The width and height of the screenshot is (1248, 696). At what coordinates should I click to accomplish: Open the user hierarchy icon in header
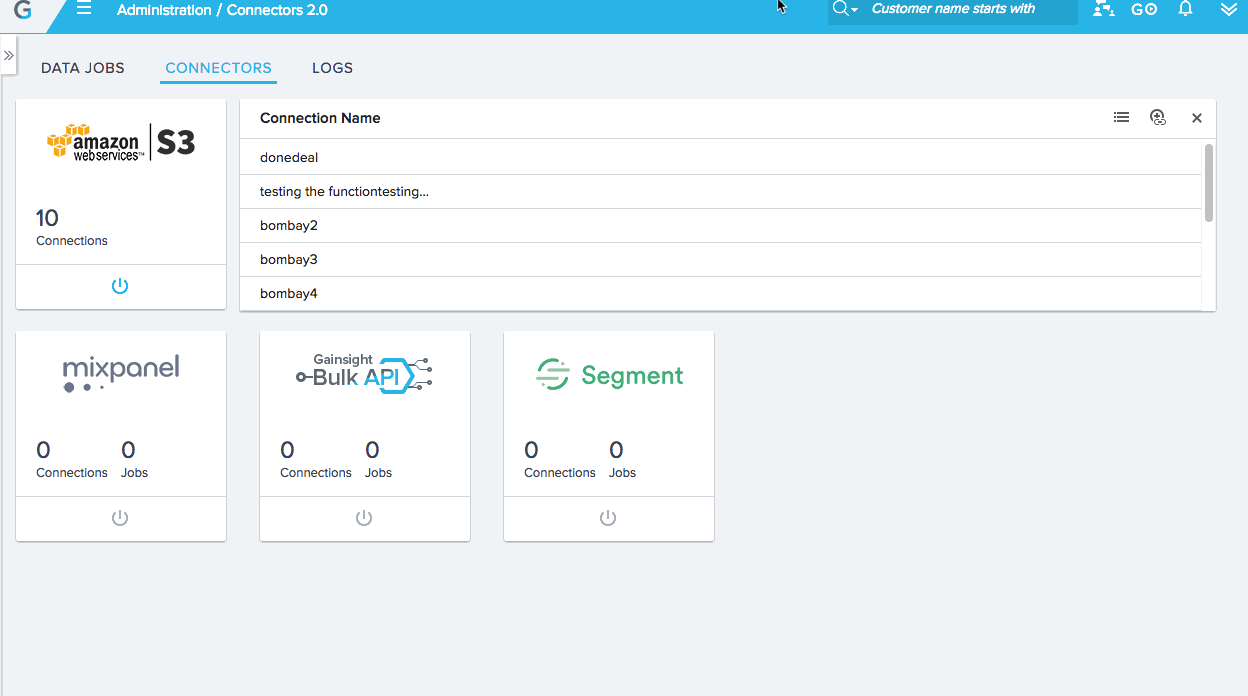(x=1103, y=9)
